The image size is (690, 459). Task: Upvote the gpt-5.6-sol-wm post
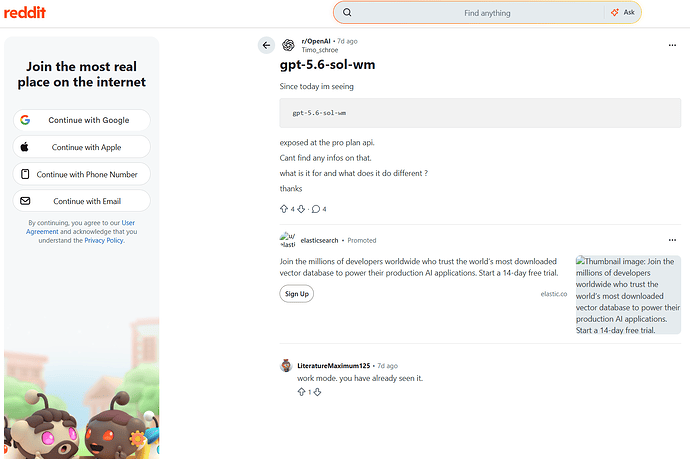pos(284,209)
